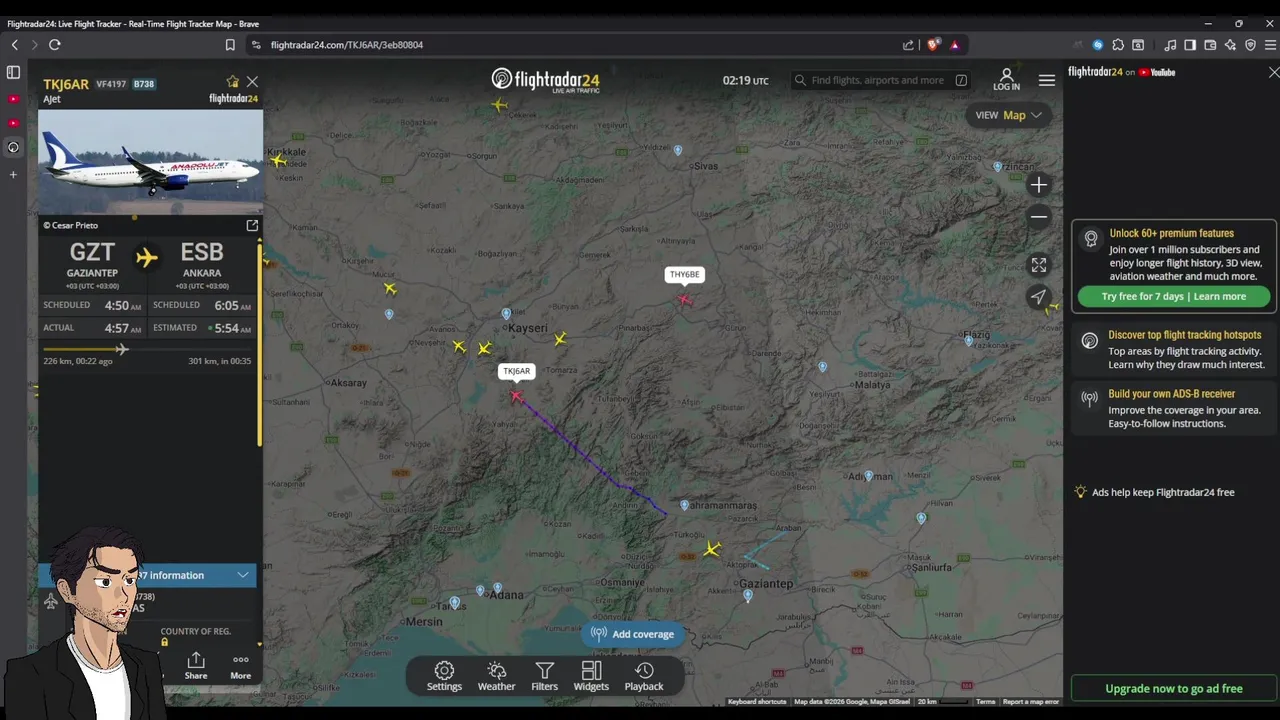
Task: Zoom in on the map
Action: coord(1039,185)
